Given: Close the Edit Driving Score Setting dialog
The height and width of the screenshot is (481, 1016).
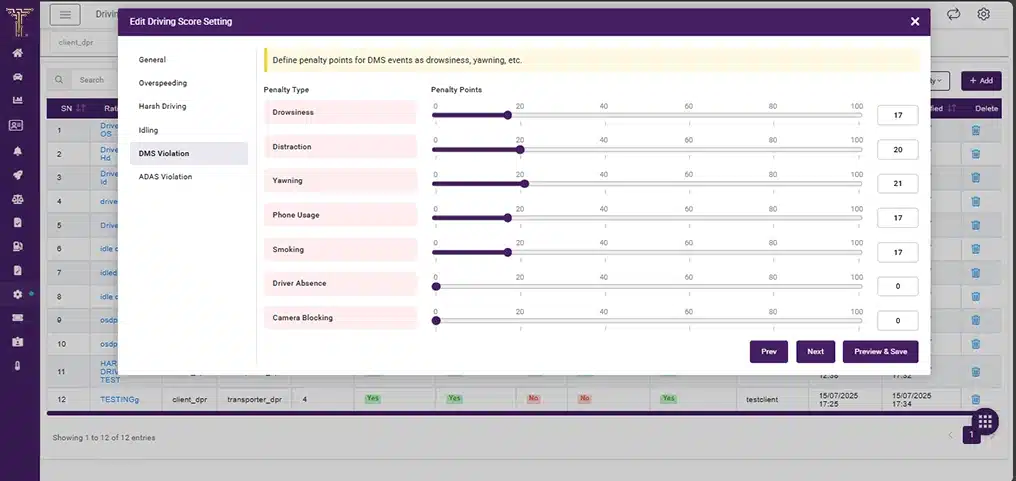Looking at the screenshot, I should (x=914, y=21).
